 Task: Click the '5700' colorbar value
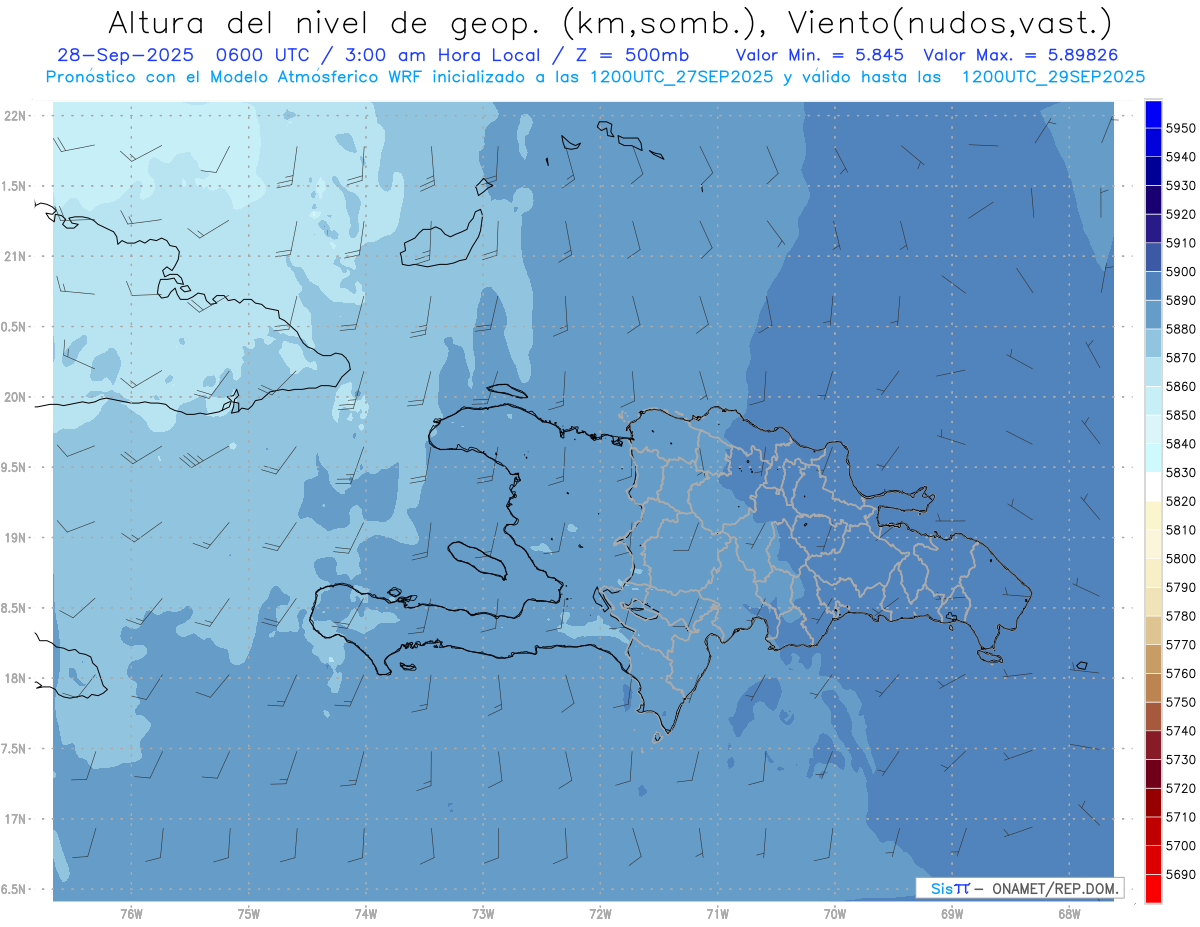[1181, 846]
